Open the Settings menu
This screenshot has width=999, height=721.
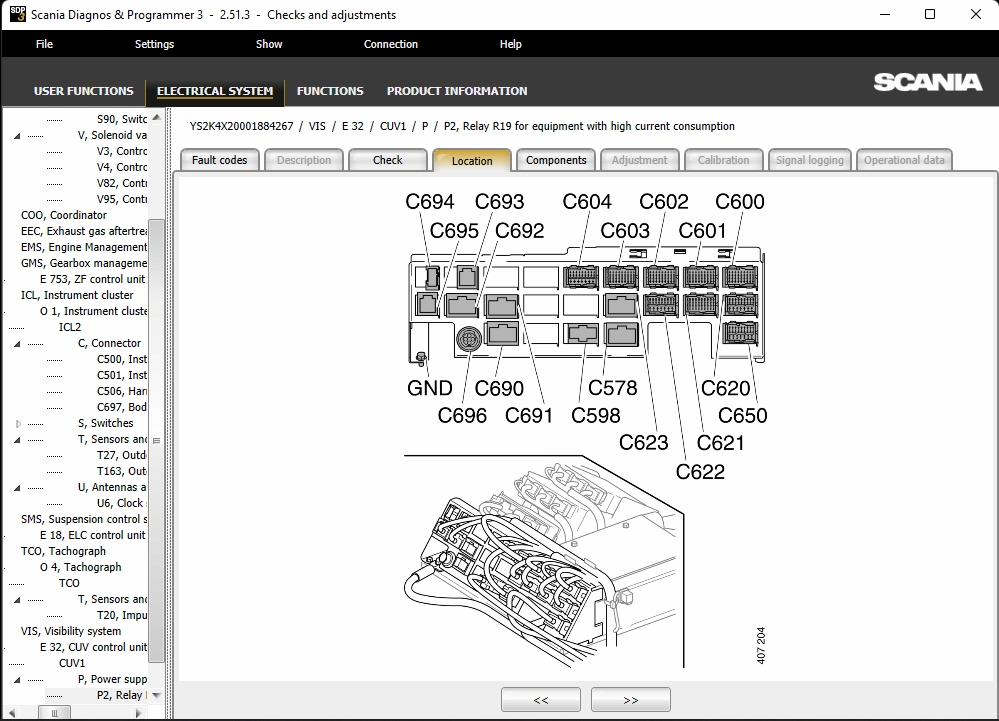point(154,44)
